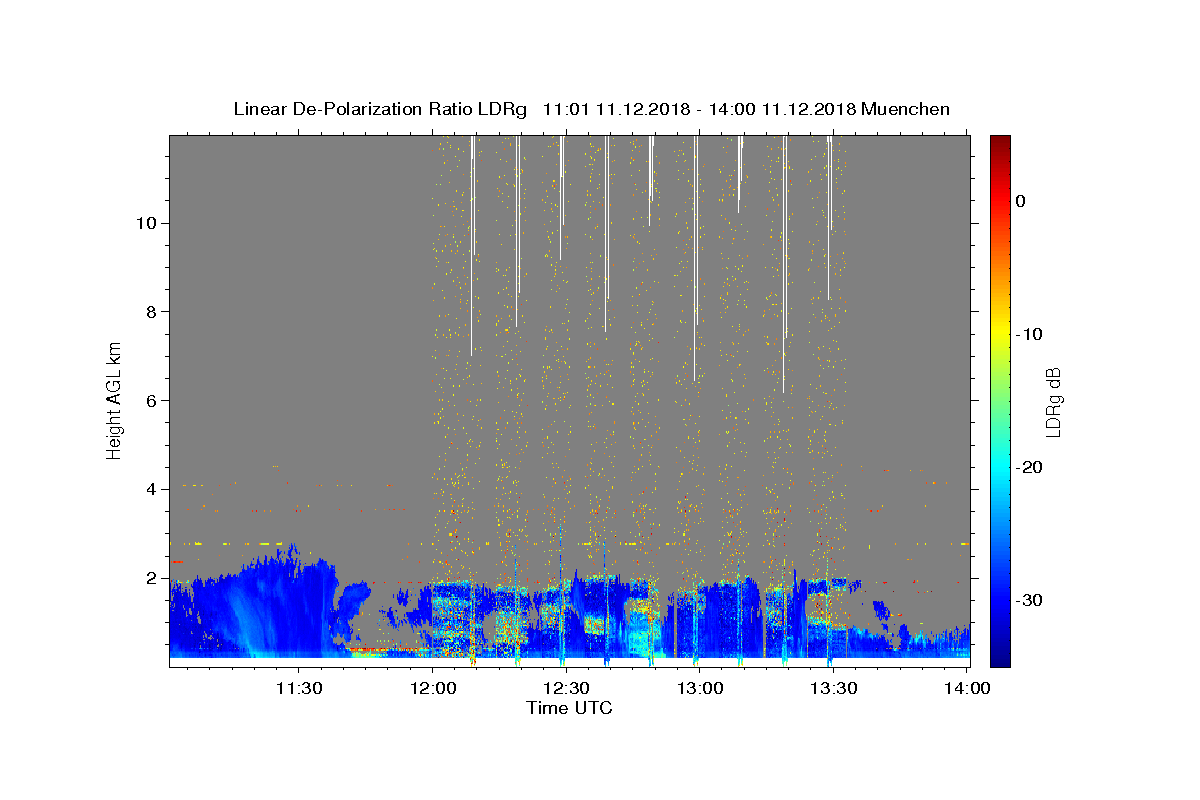
Task: Click the 13:30 time tick label
Action: 832,688
